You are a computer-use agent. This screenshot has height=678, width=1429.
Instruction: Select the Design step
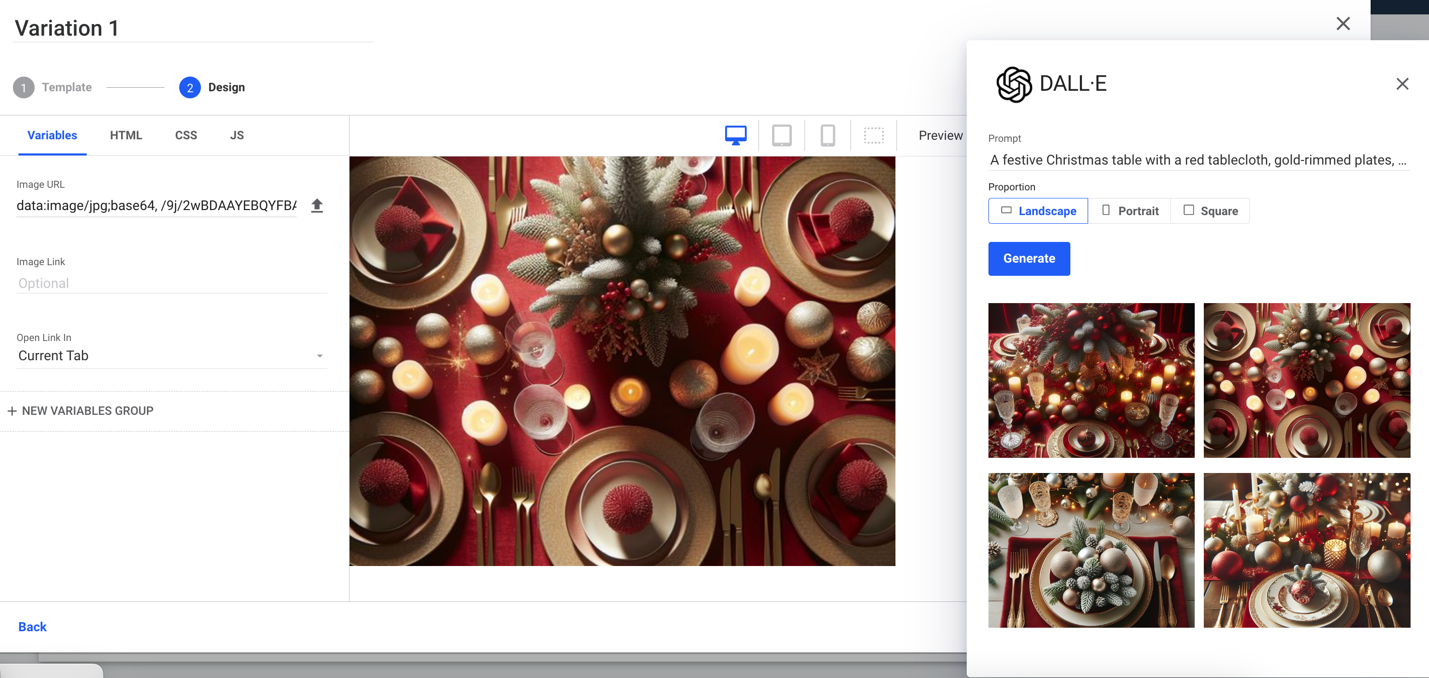(x=212, y=88)
